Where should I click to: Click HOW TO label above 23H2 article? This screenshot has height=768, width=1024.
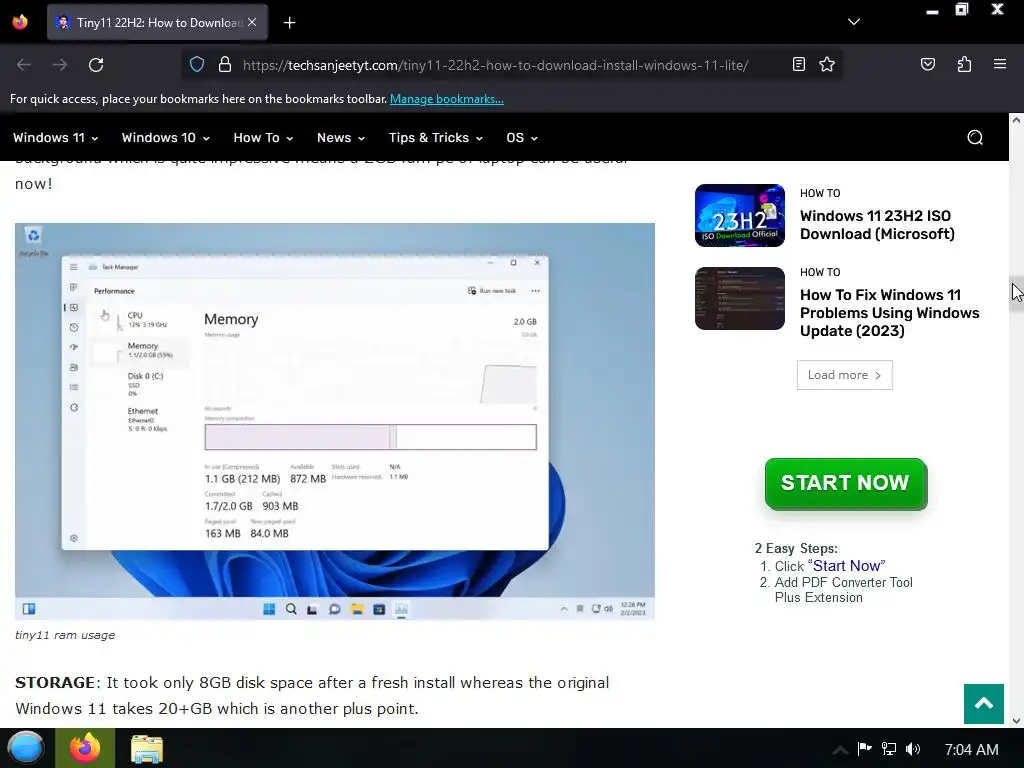(x=820, y=193)
